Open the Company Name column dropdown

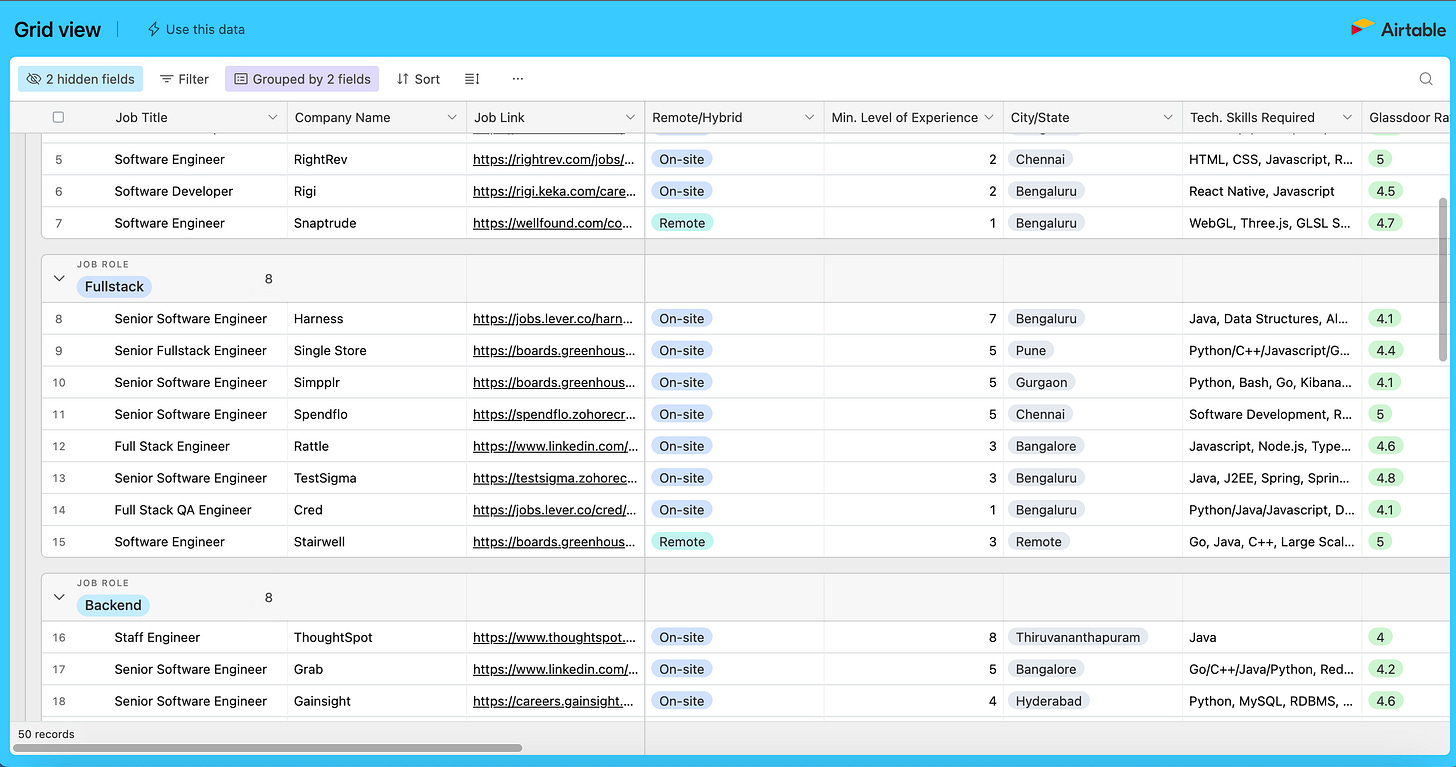(451, 117)
